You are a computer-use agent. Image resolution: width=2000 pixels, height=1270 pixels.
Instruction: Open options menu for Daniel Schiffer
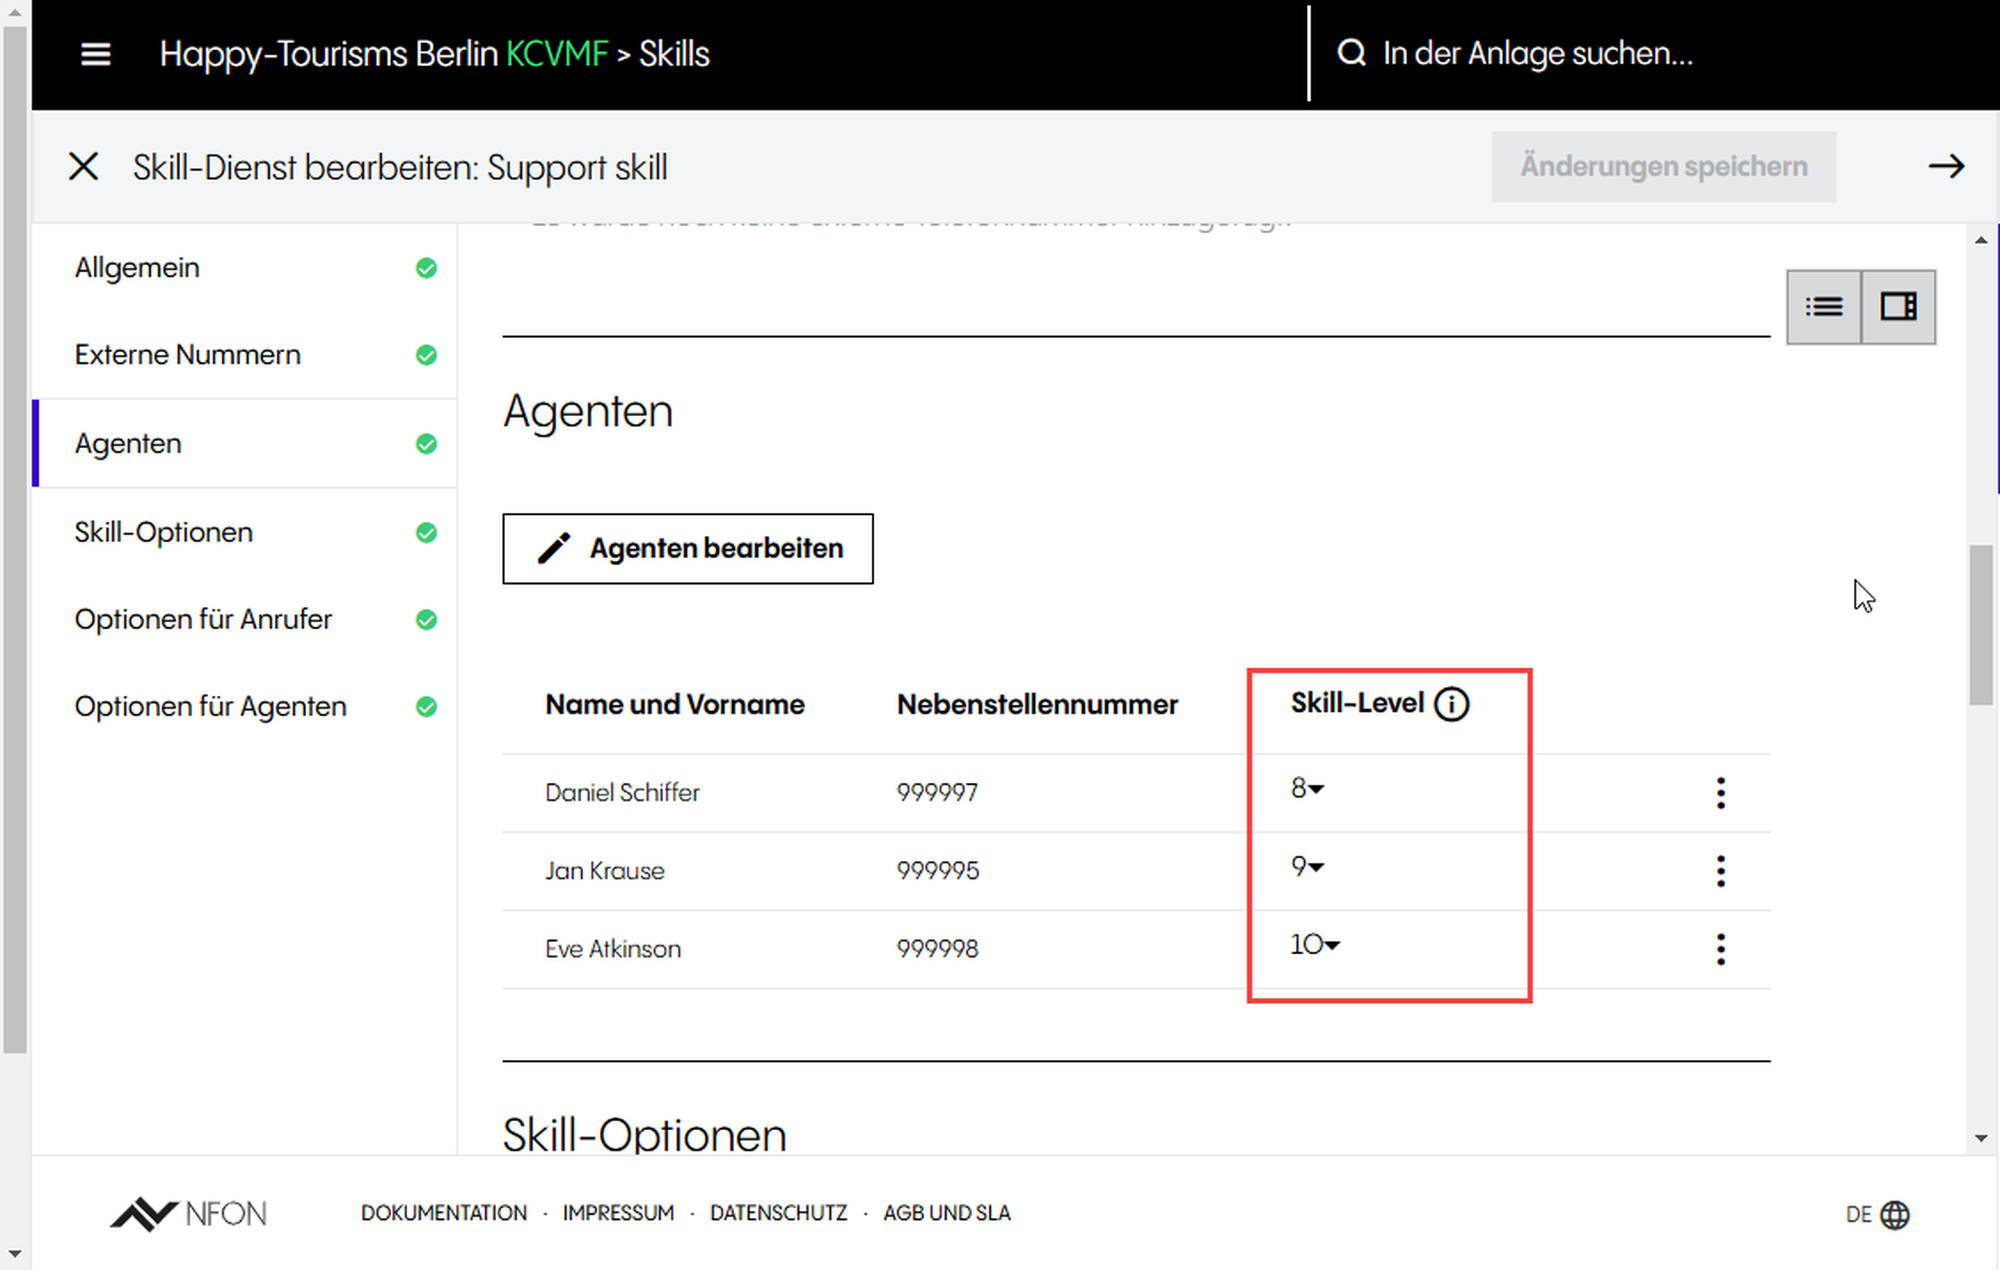[1720, 793]
